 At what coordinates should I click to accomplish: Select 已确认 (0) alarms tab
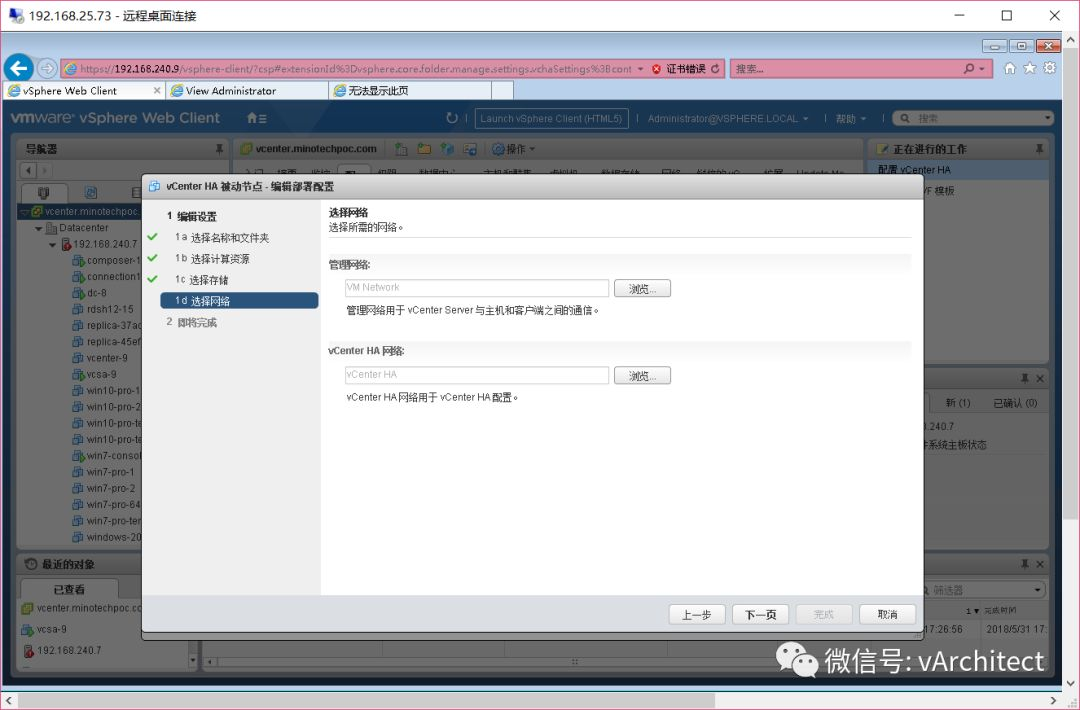[x=1015, y=403]
